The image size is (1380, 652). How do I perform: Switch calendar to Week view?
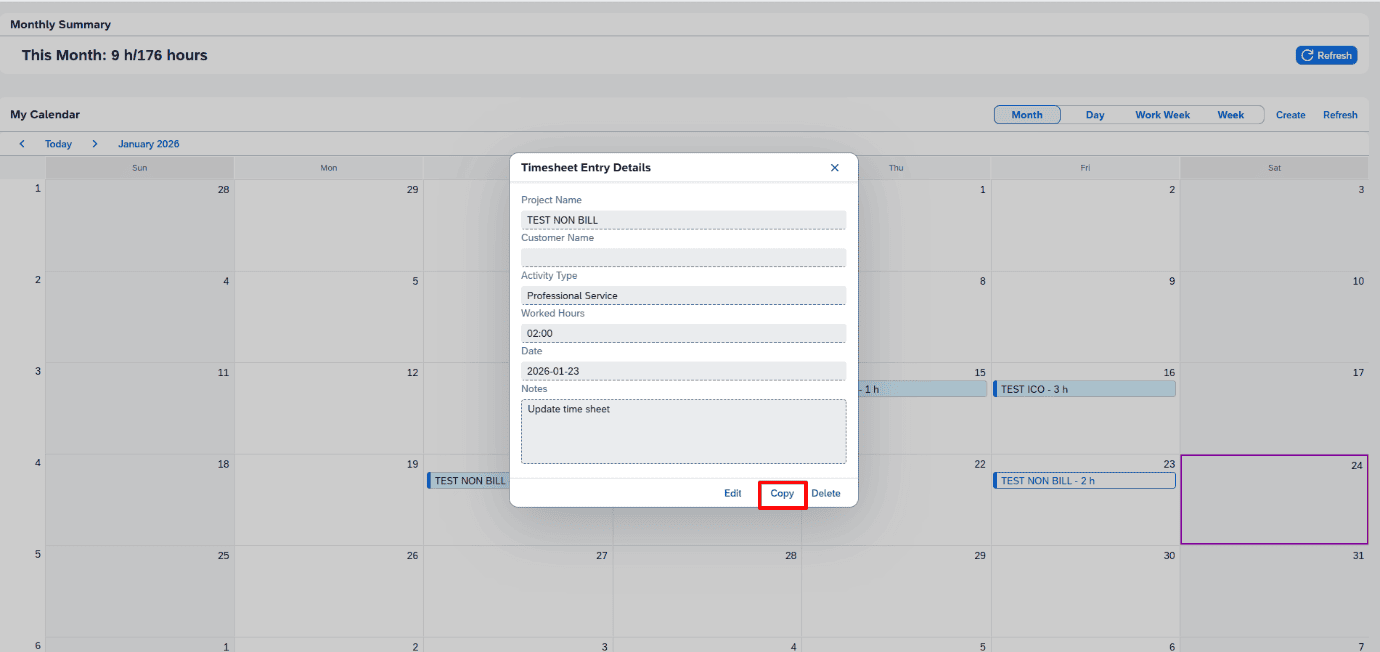pyautogui.click(x=1230, y=115)
